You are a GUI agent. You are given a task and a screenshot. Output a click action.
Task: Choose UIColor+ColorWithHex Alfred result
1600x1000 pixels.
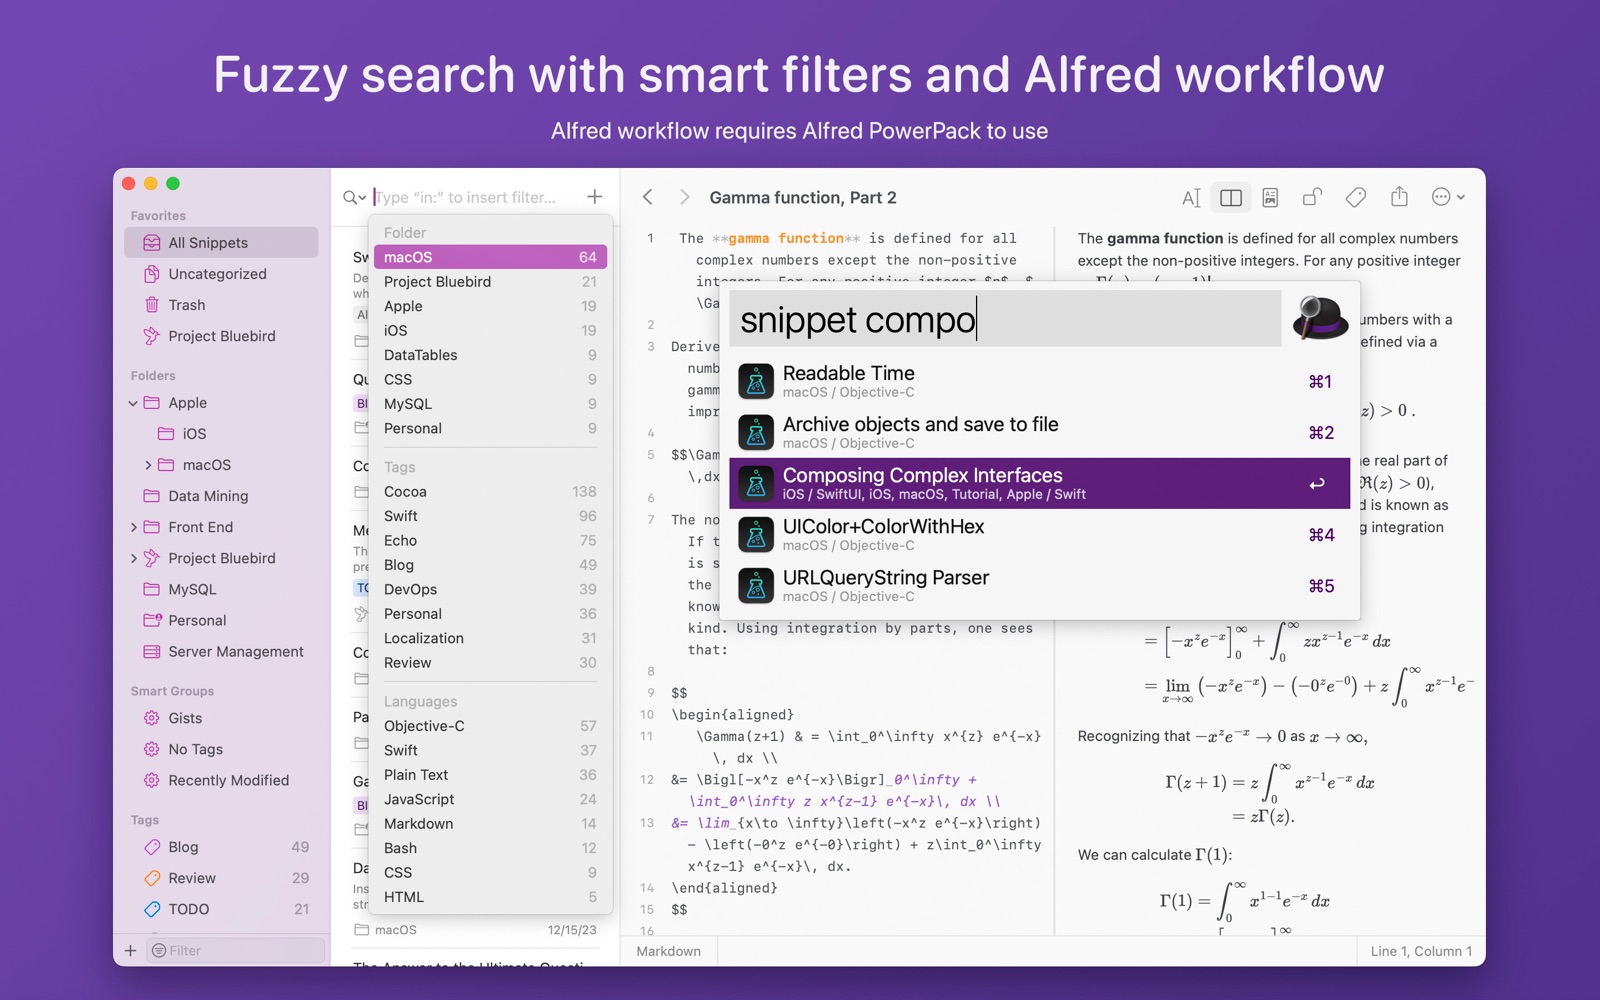pos(1040,534)
